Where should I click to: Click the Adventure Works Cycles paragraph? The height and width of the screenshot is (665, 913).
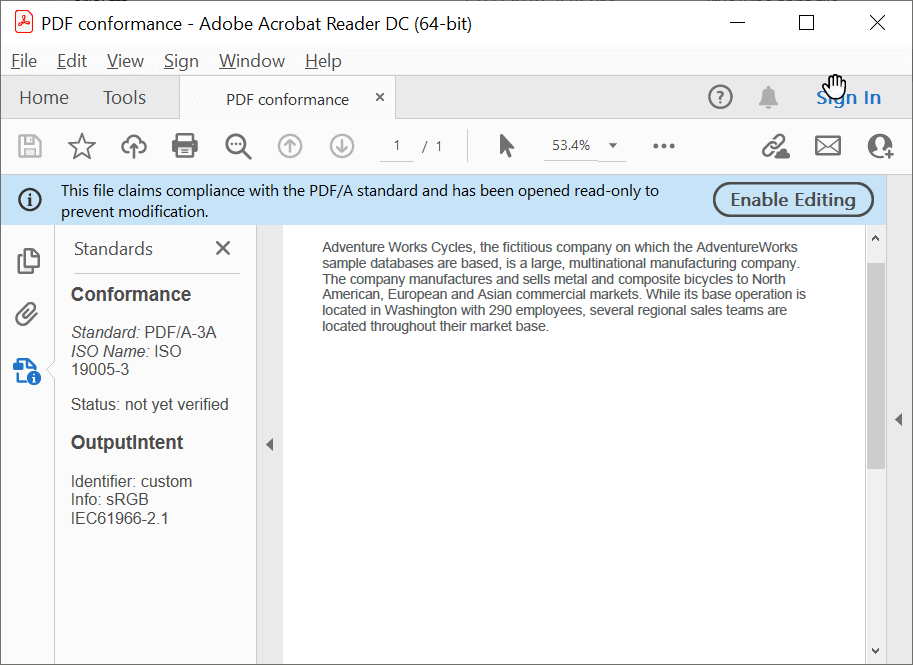pos(564,286)
